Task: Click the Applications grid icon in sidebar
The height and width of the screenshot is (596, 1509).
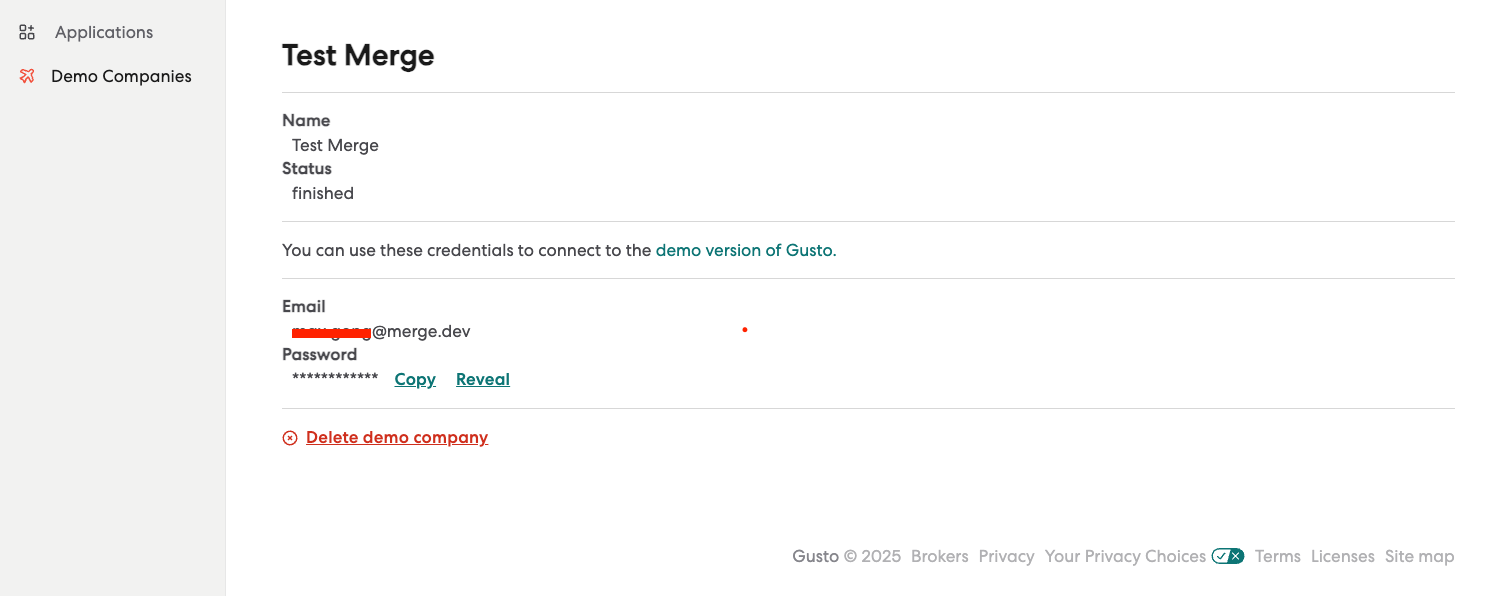Action: pos(27,33)
